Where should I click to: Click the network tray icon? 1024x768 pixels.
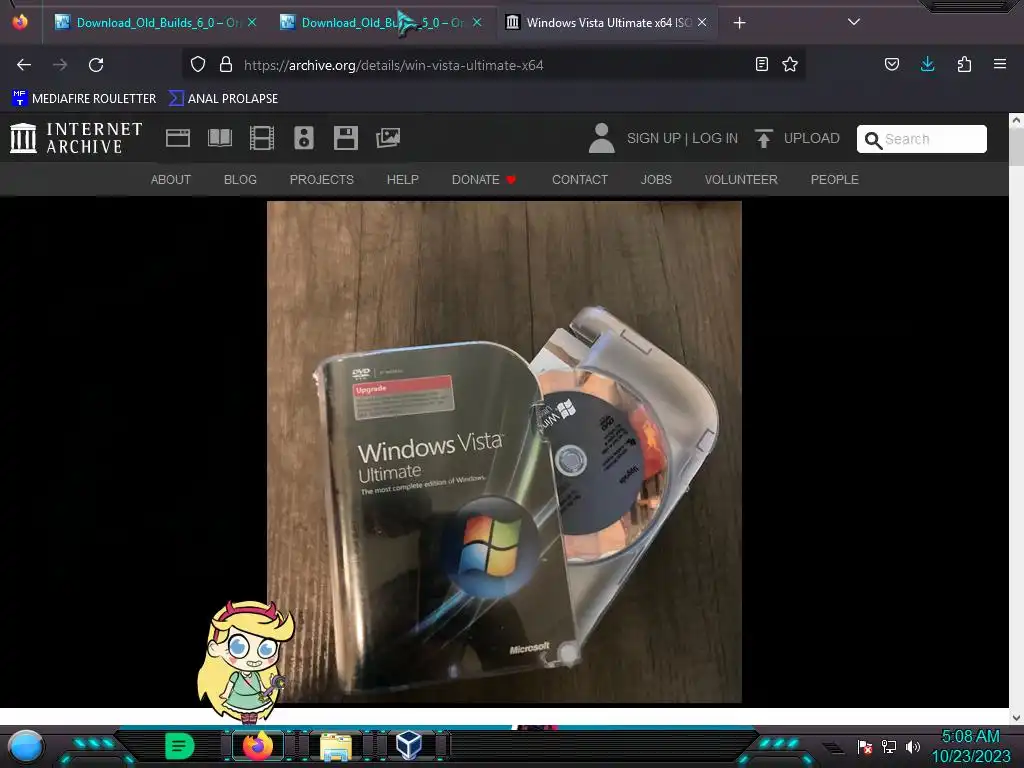[x=889, y=746]
